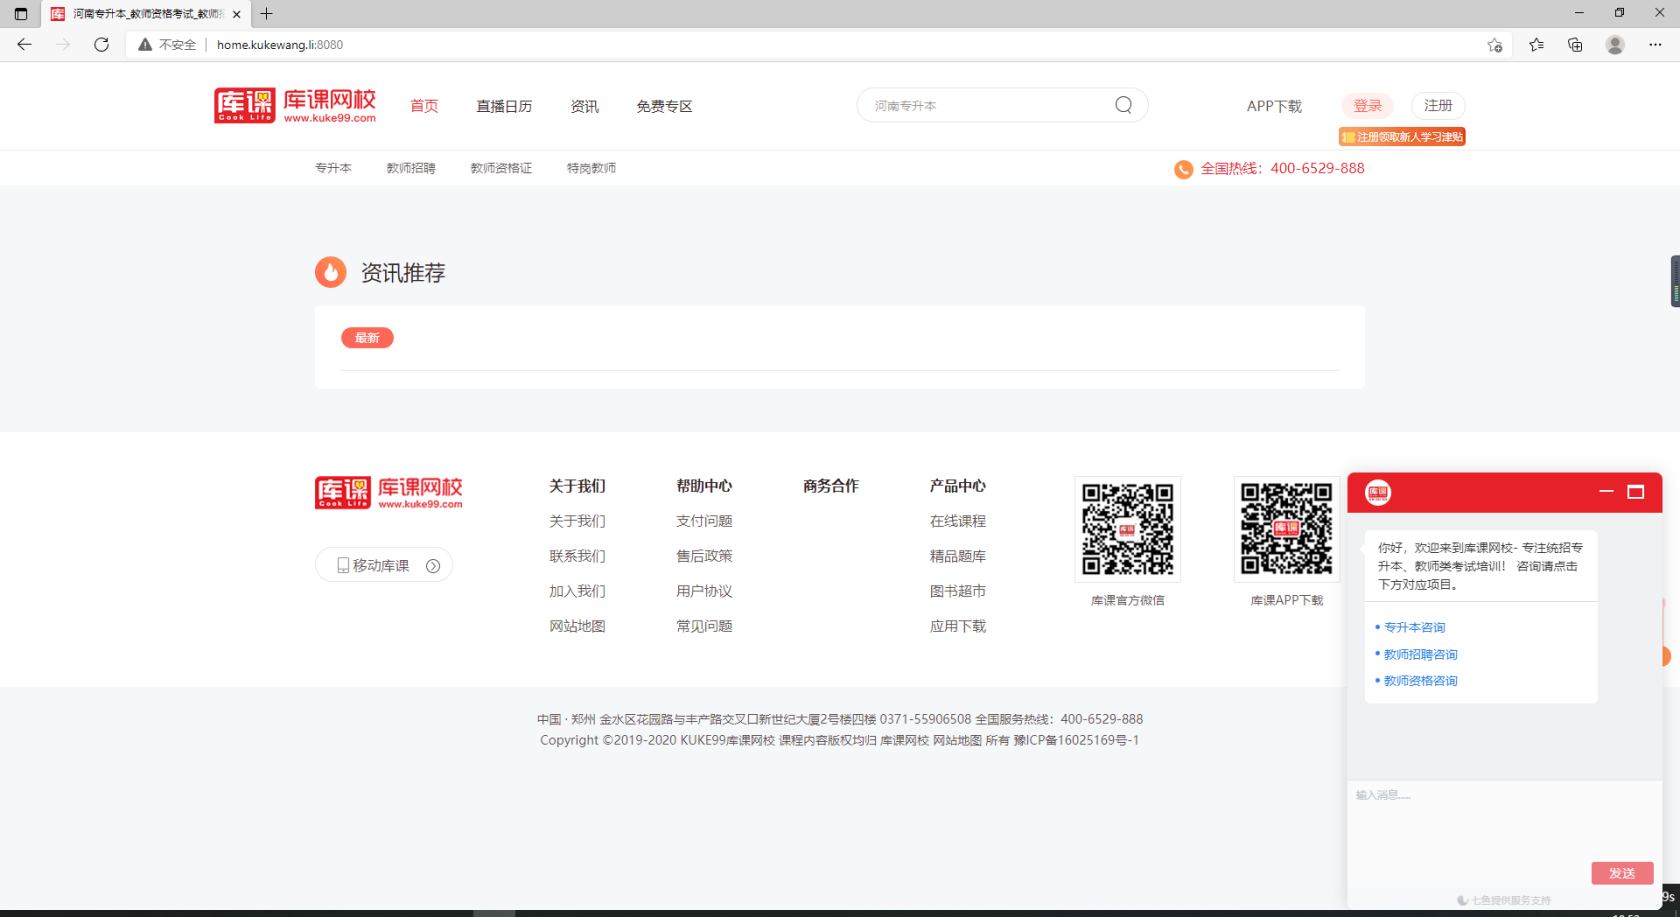Select the 最新 tab pill
Screen dimensions: 1680x917
pos(367,338)
